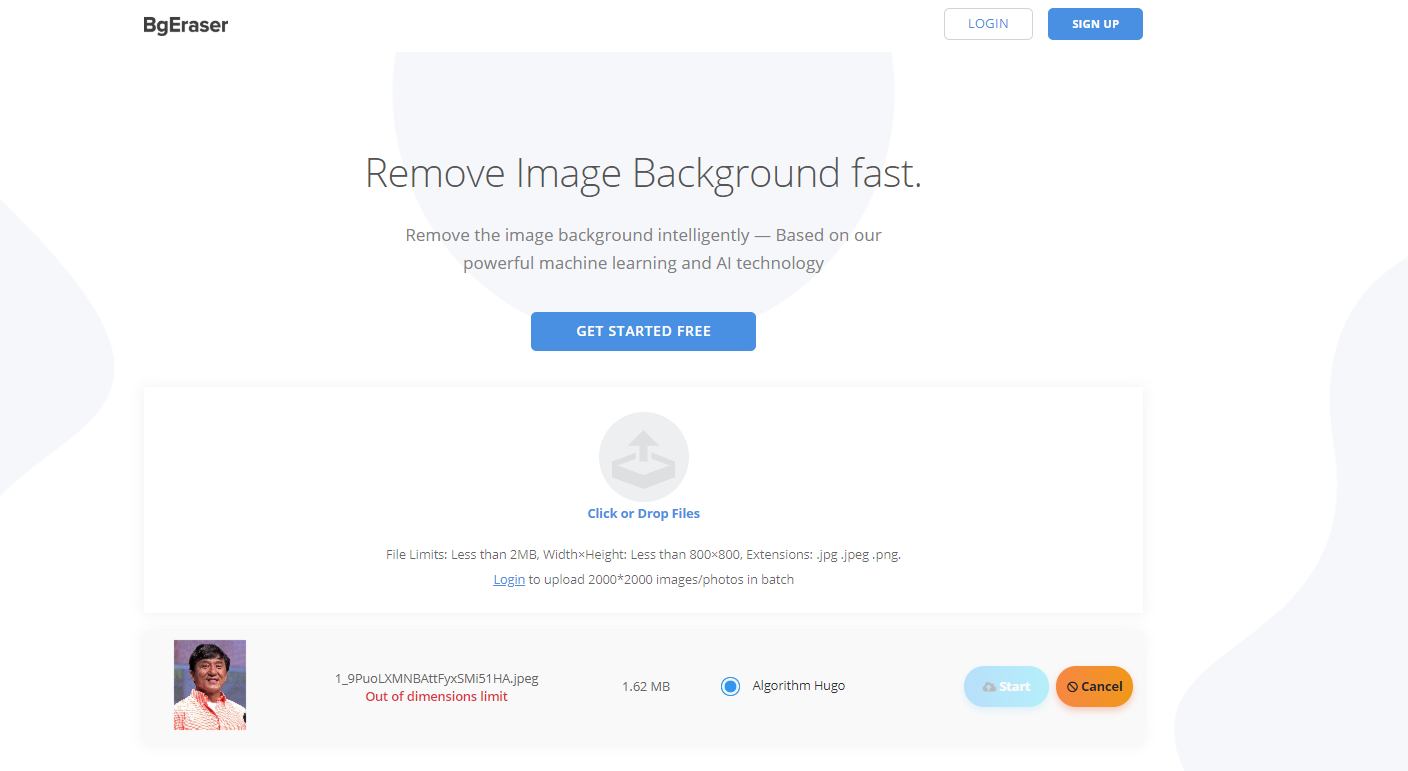Open the uploaded photo thumbnail
This screenshot has height=771, width=1408.
(x=210, y=685)
